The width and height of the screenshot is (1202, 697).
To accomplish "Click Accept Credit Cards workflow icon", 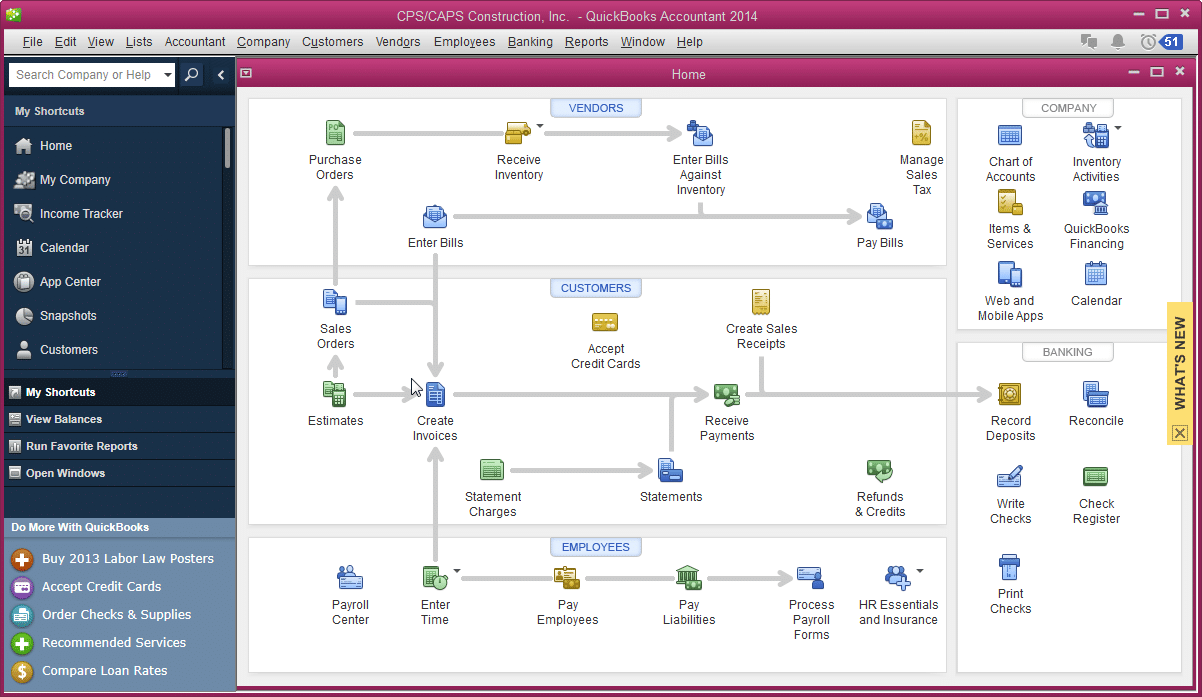I will (605, 322).
